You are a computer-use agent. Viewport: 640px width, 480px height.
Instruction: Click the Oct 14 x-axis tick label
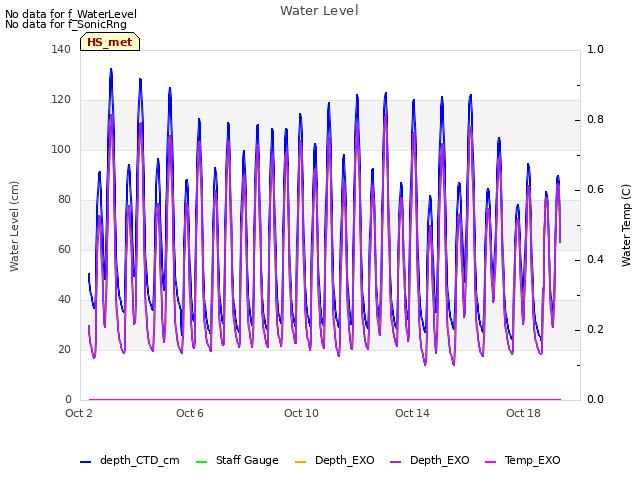[x=412, y=413]
